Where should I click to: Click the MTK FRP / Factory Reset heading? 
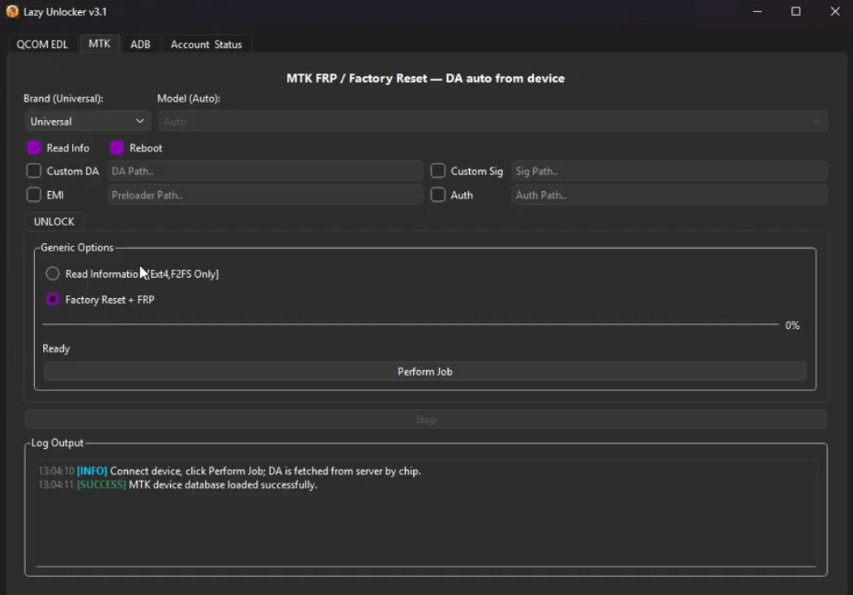coord(425,78)
